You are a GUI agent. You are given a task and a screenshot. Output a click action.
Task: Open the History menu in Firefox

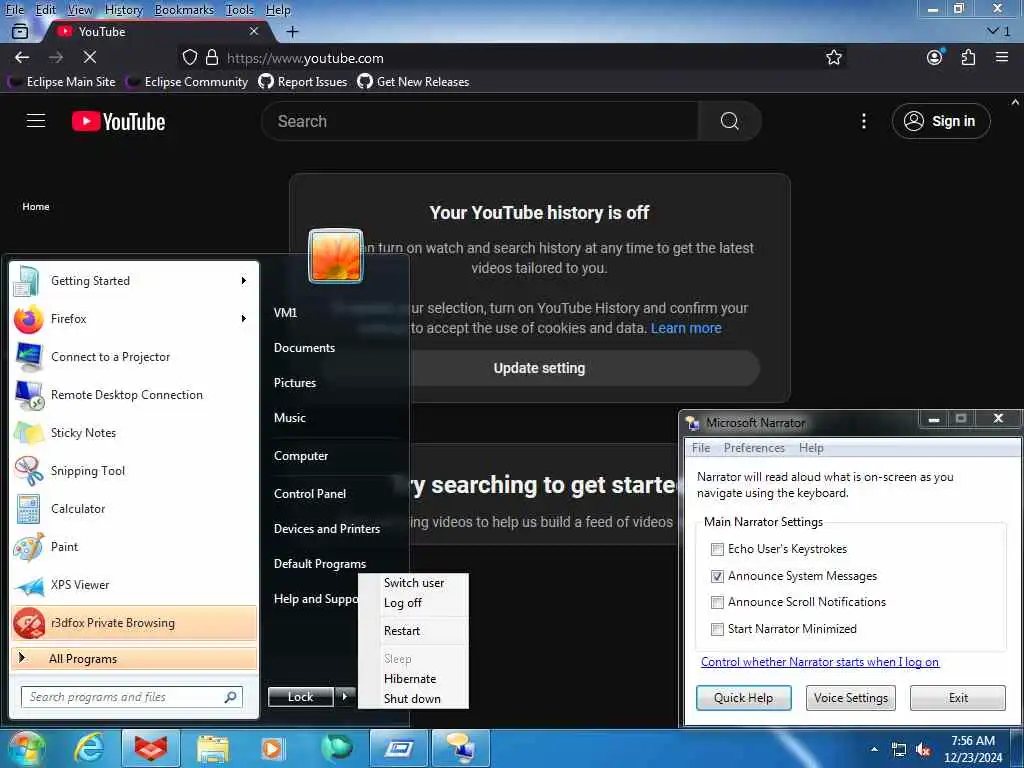(123, 10)
